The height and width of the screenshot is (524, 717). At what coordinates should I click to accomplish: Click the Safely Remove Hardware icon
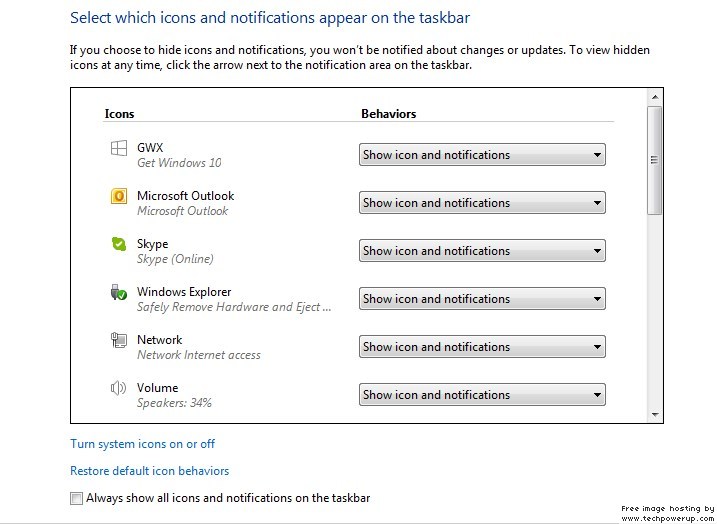coord(118,292)
